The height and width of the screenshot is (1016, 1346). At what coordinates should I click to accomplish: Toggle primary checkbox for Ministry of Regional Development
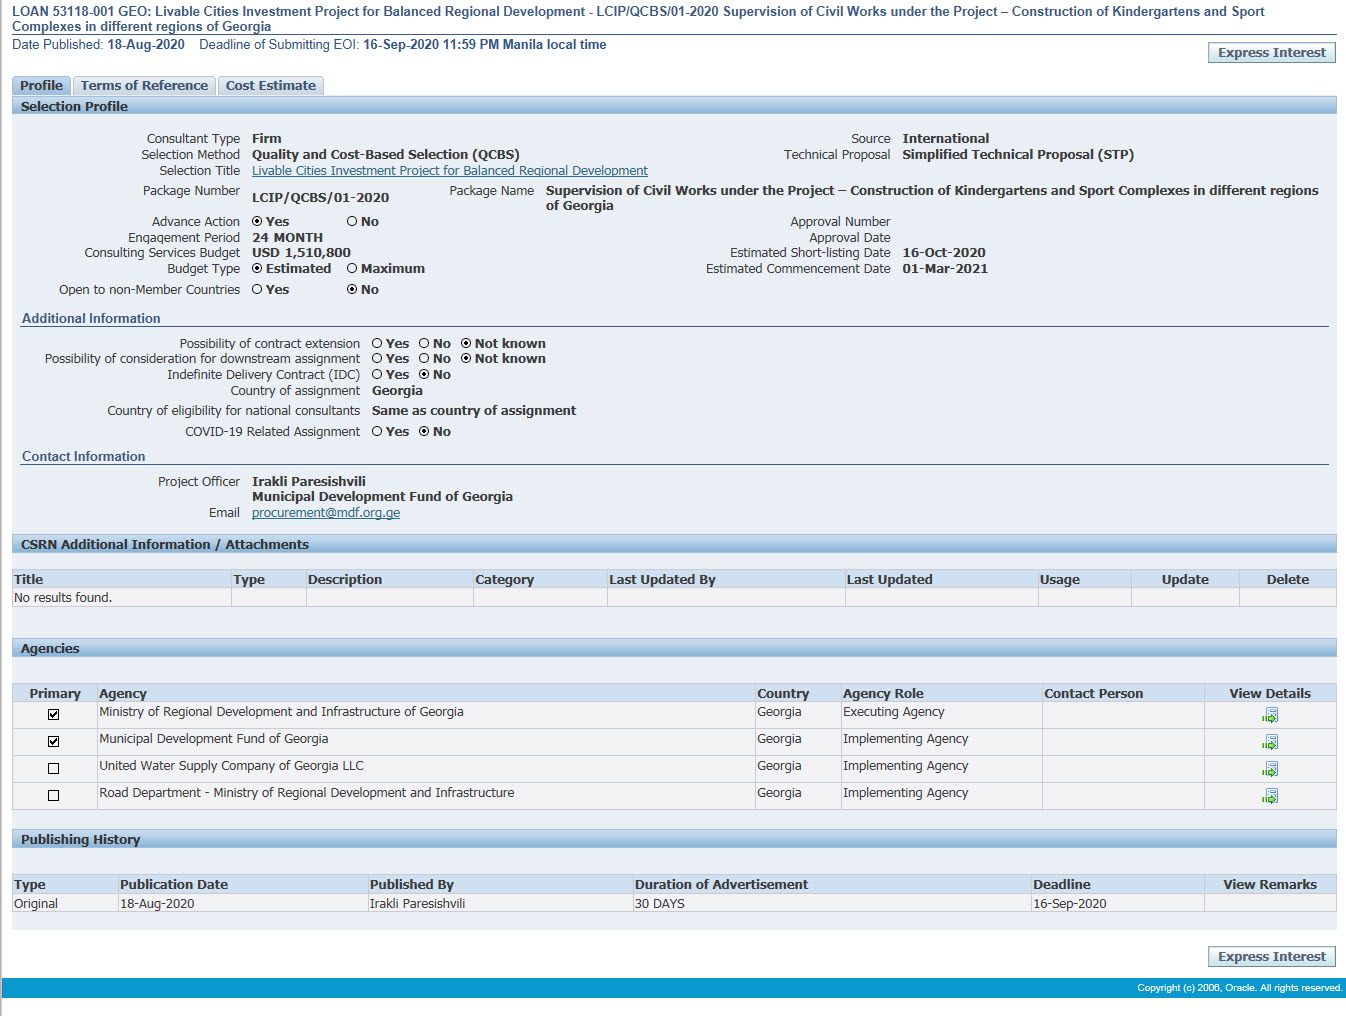pyautogui.click(x=54, y=715)
